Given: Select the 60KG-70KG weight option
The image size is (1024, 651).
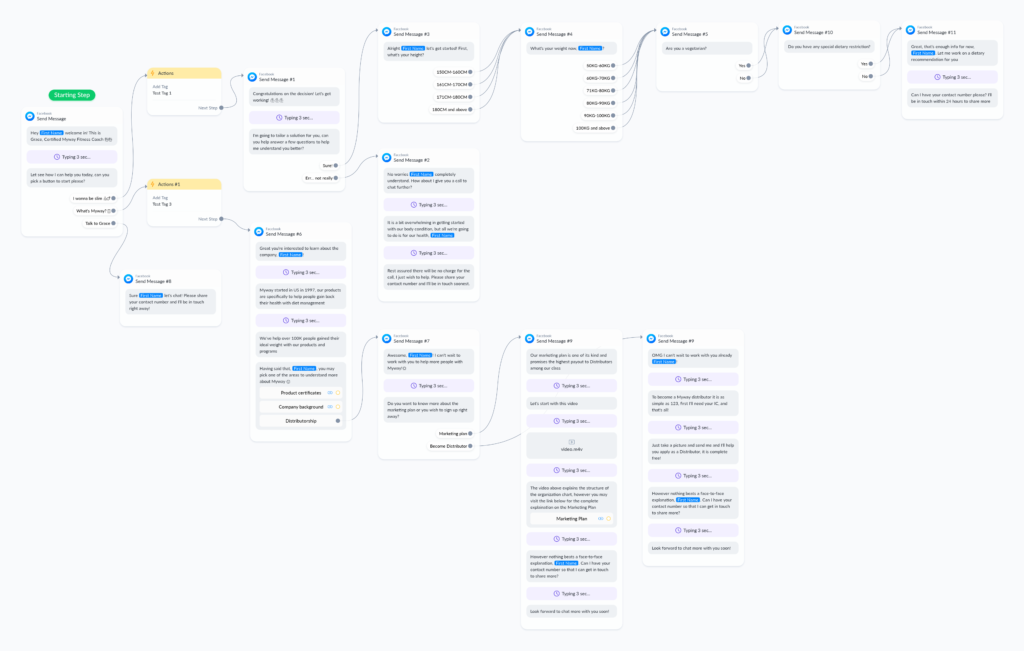Looking at the screenshot, I should [600, 78].
